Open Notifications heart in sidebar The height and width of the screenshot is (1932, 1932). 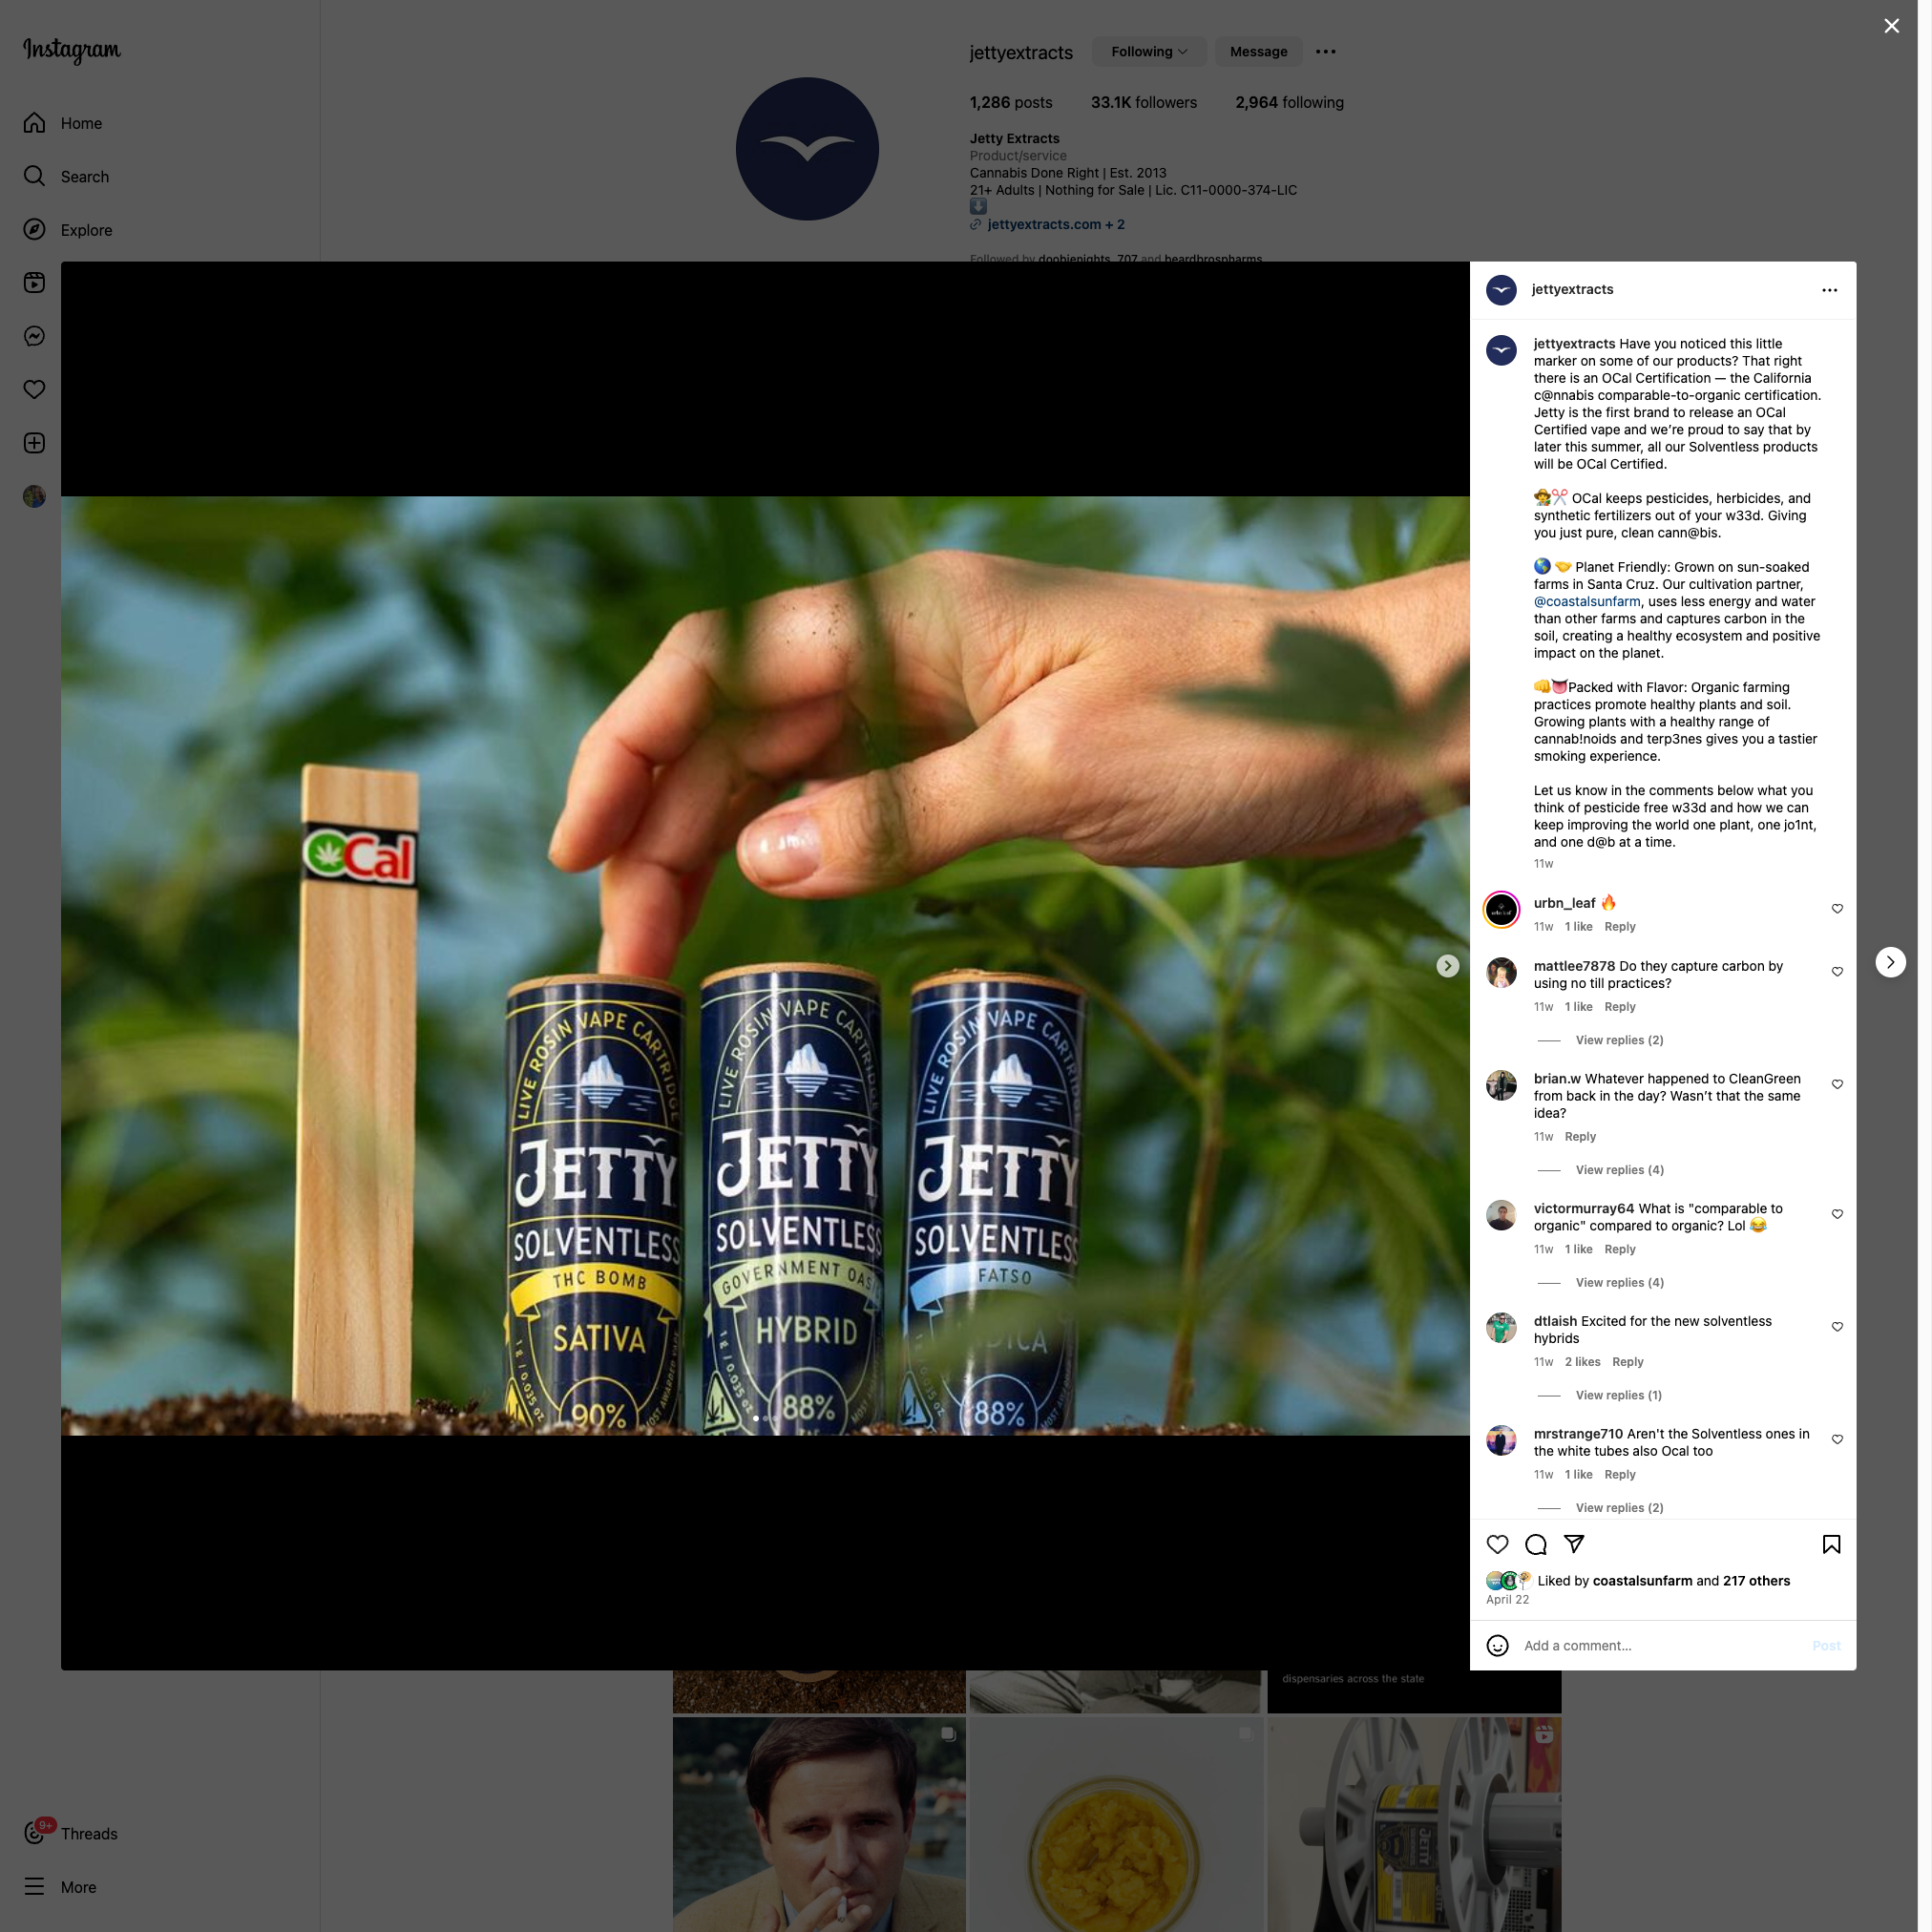[x=34, y=389]
